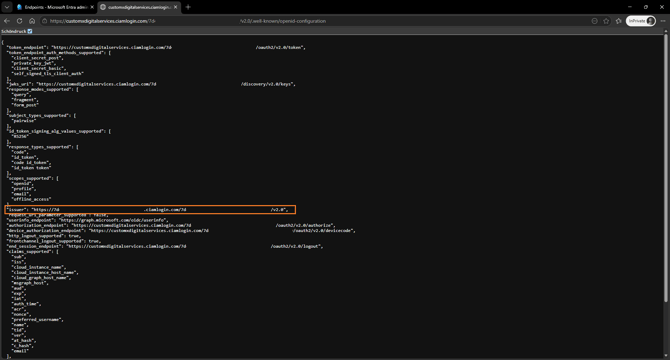Close the customdigitalservices.ciamlogin tab
This screenshot has height=360, width=670.
[176, 7]
